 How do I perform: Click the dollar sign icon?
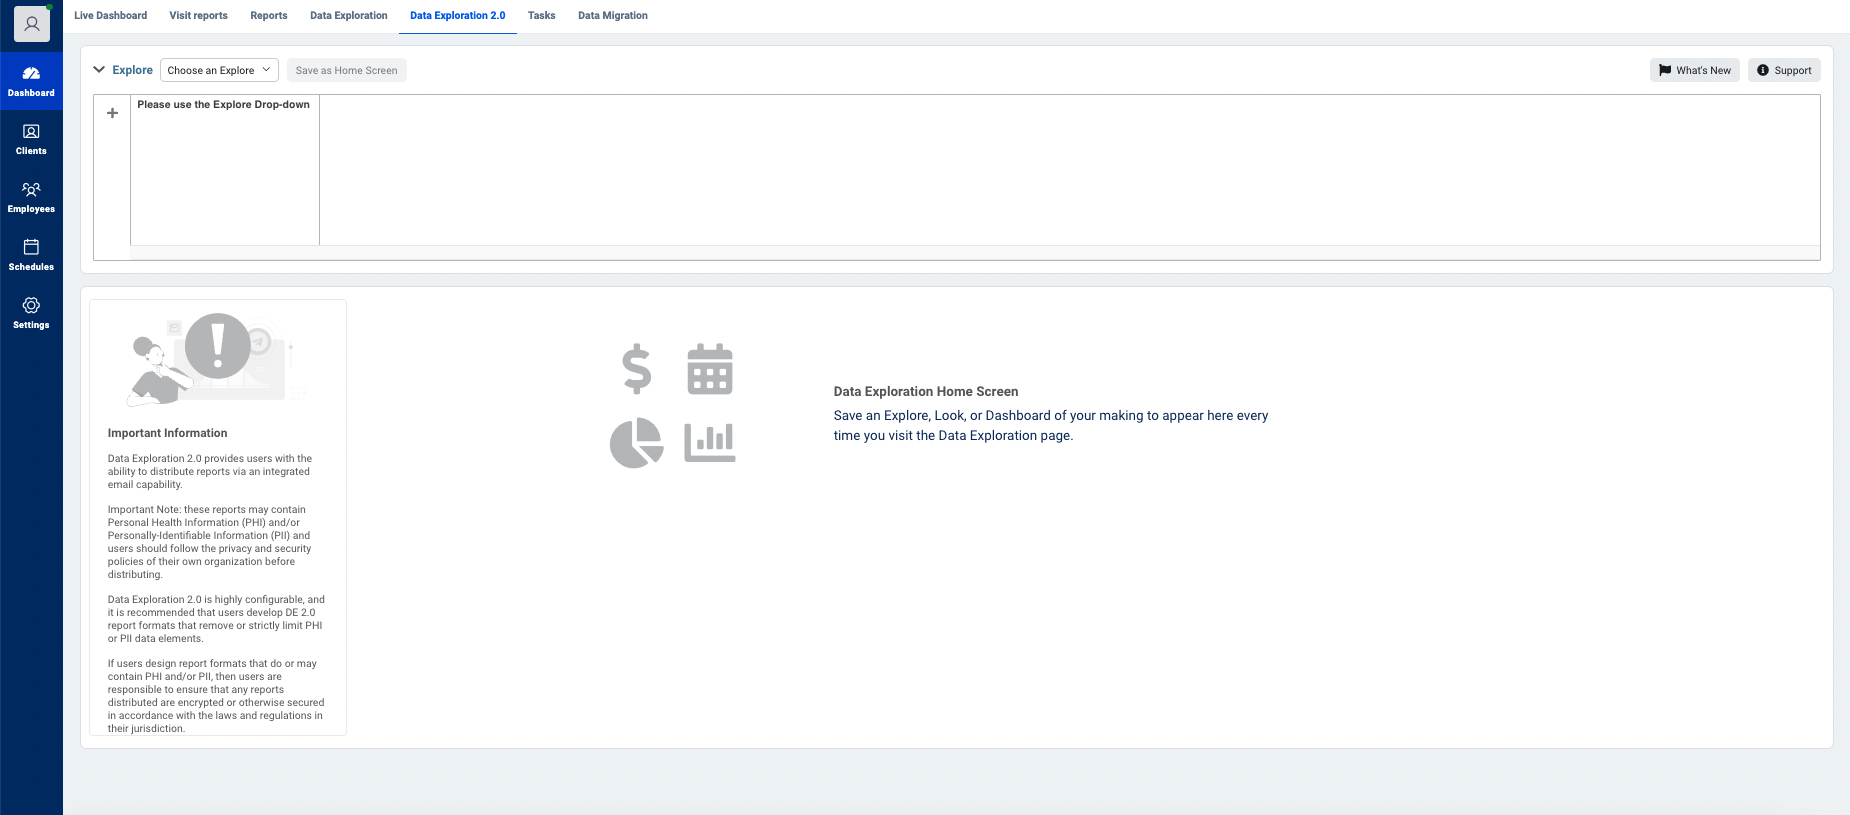tap(636, 369)
